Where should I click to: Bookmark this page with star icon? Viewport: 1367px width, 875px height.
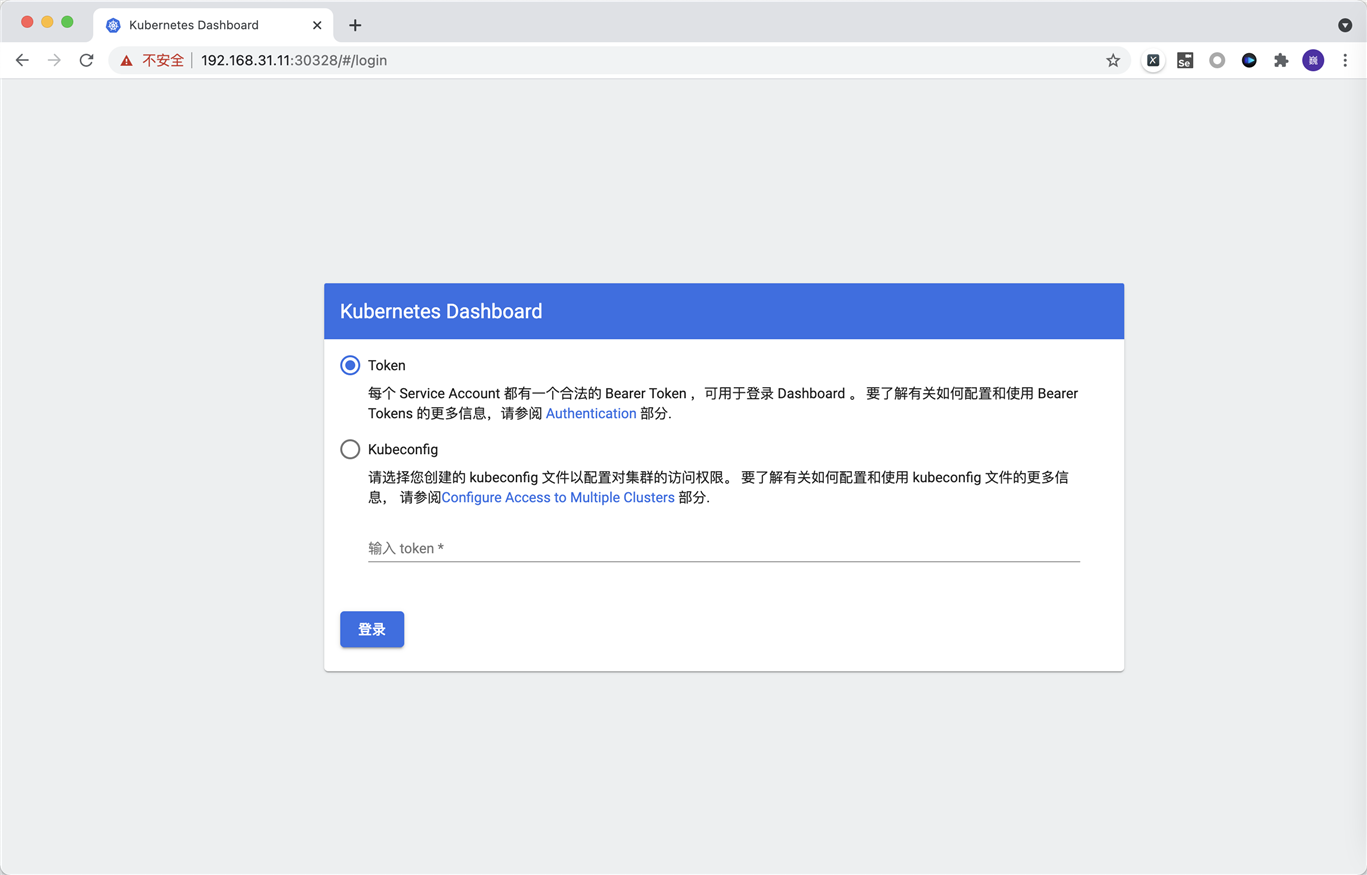pos(1113,60)
